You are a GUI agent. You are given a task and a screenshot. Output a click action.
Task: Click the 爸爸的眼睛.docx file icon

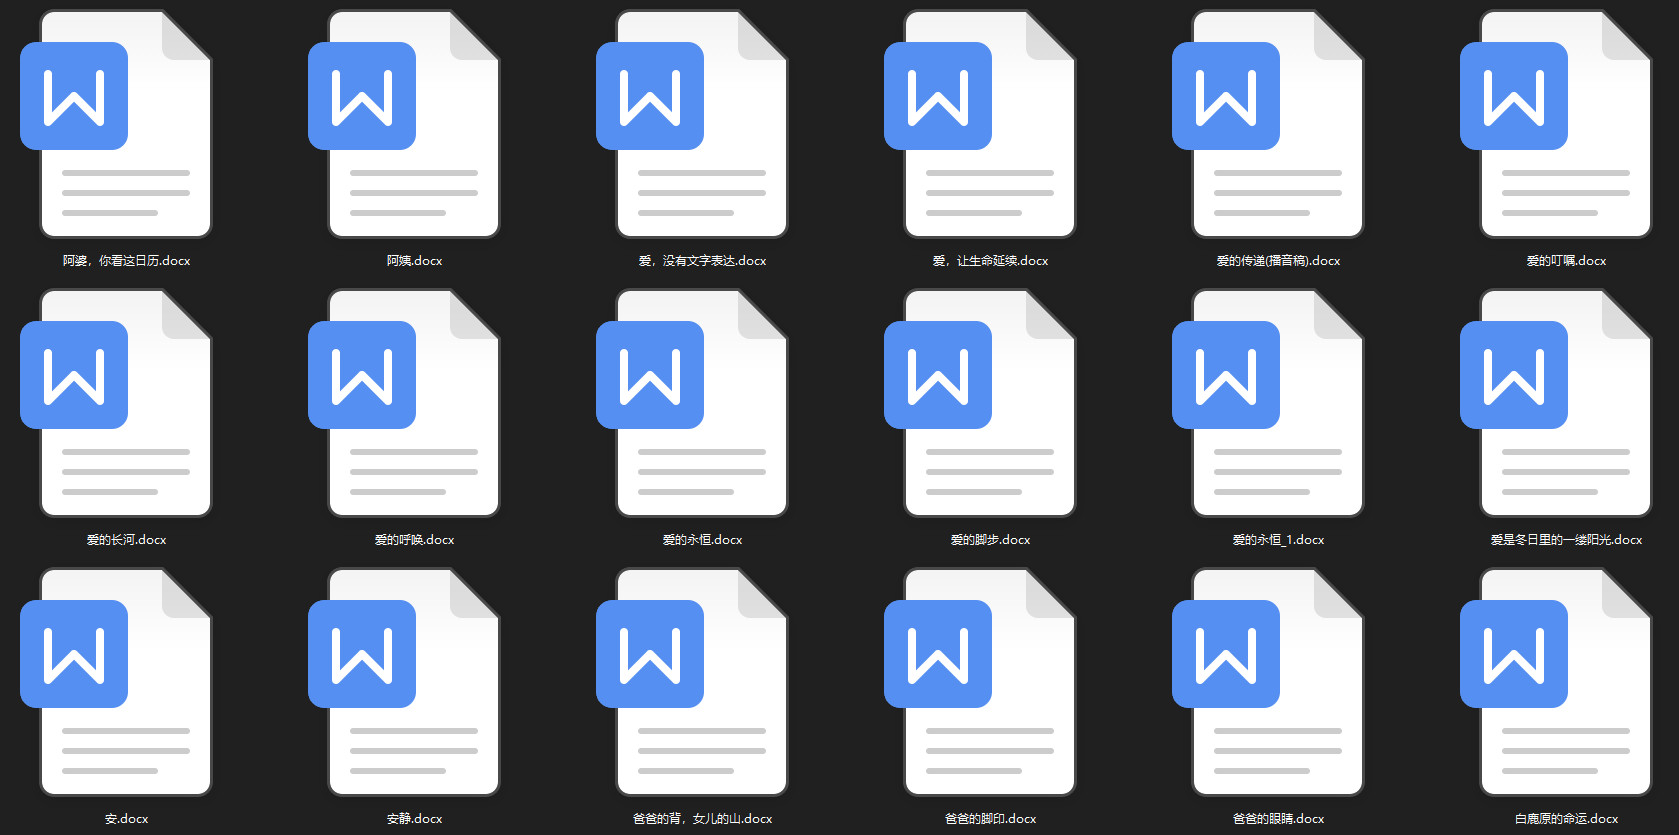click(1268, 682)
